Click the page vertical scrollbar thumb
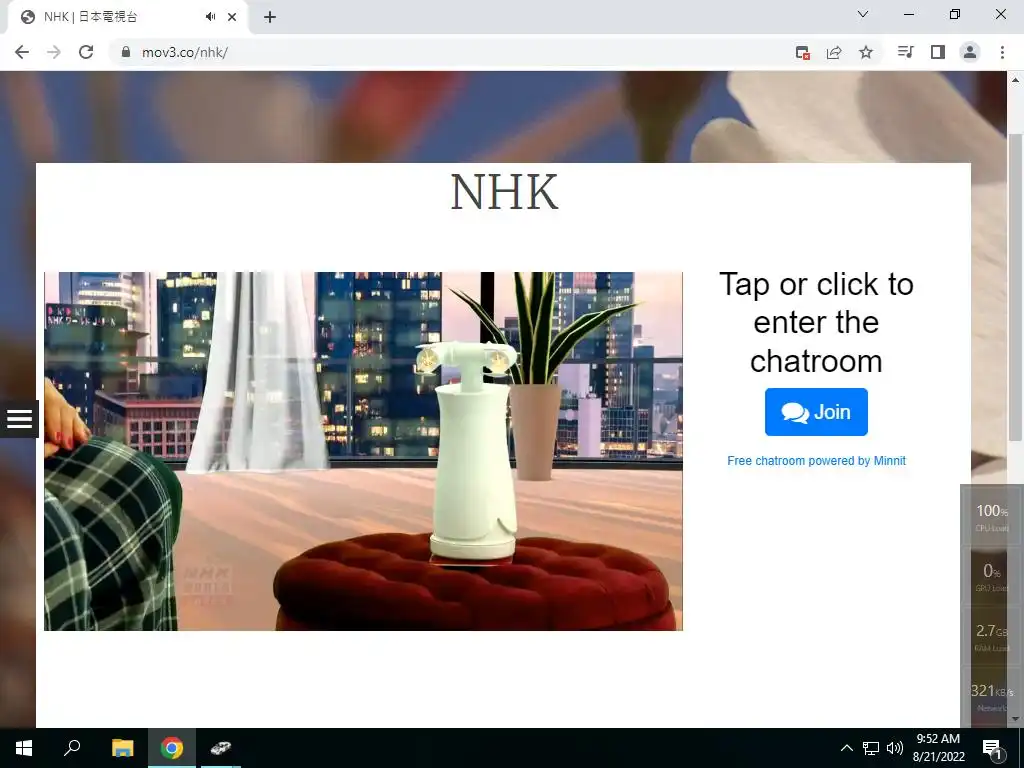This screenshot has width=1024, height=768. click(x=1014, y=287)
